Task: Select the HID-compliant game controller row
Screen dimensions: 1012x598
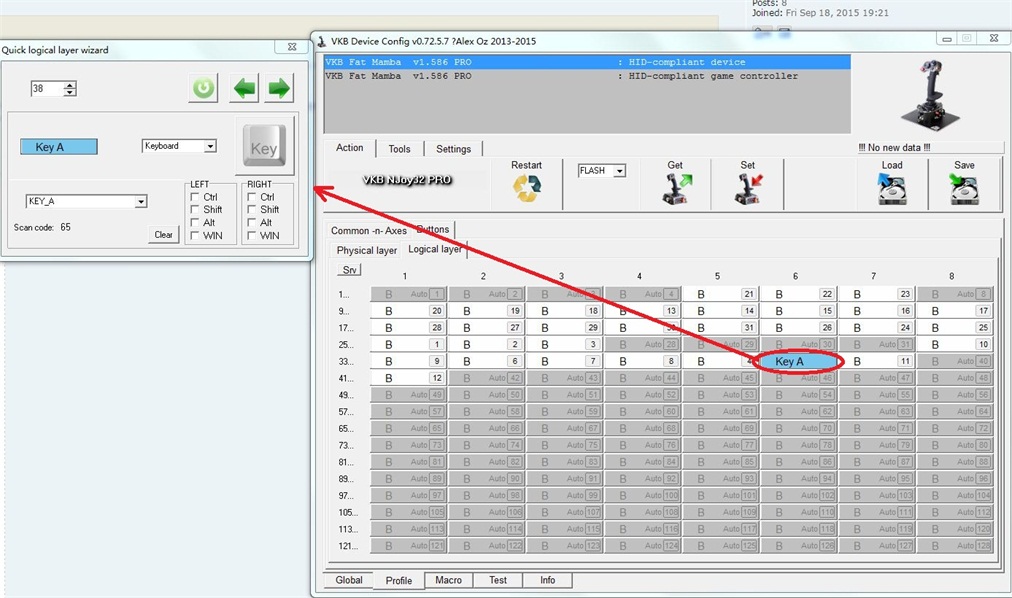Action: coord(587,75)
